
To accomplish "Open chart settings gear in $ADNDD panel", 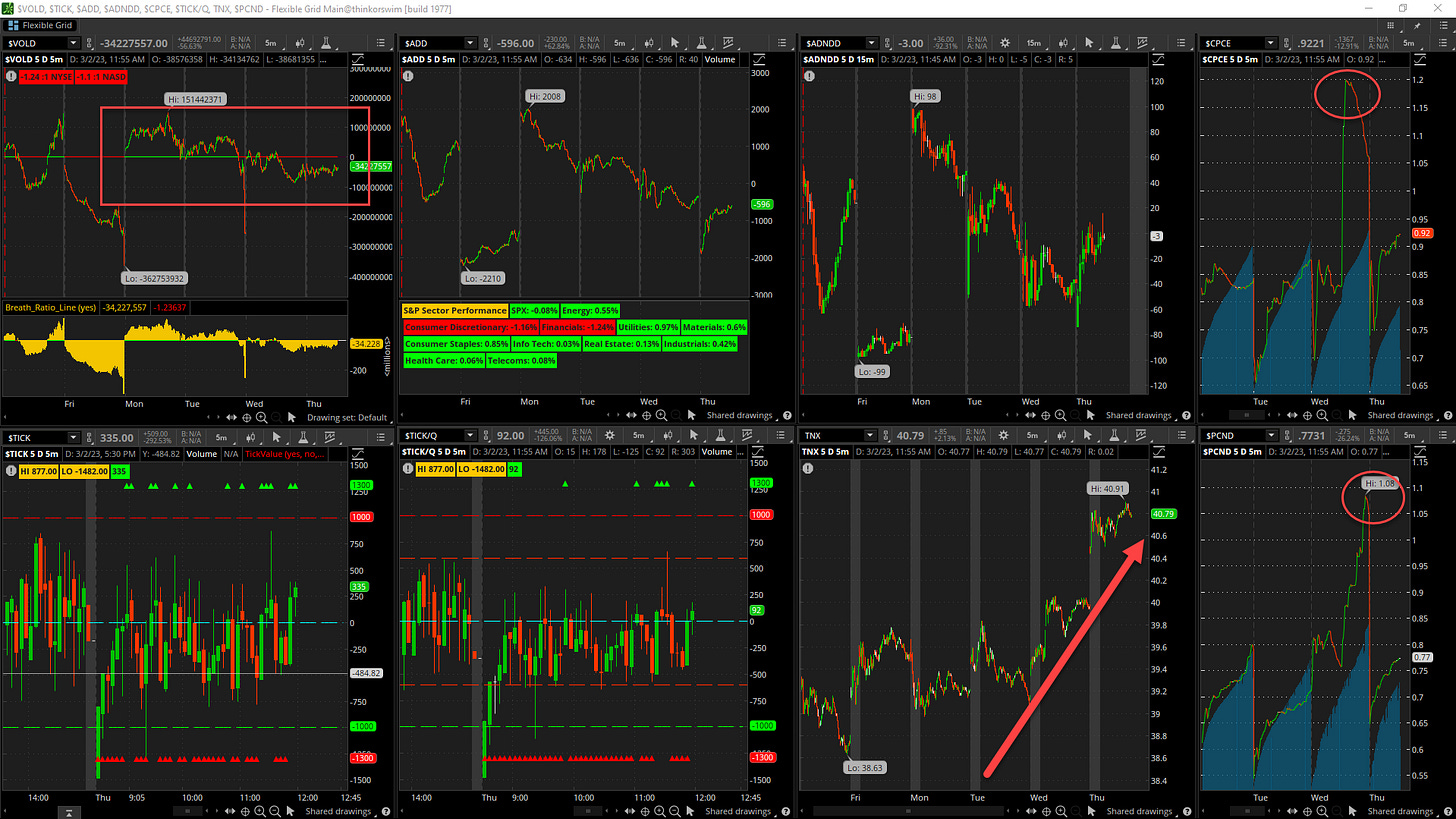I will coord(1004,43).
